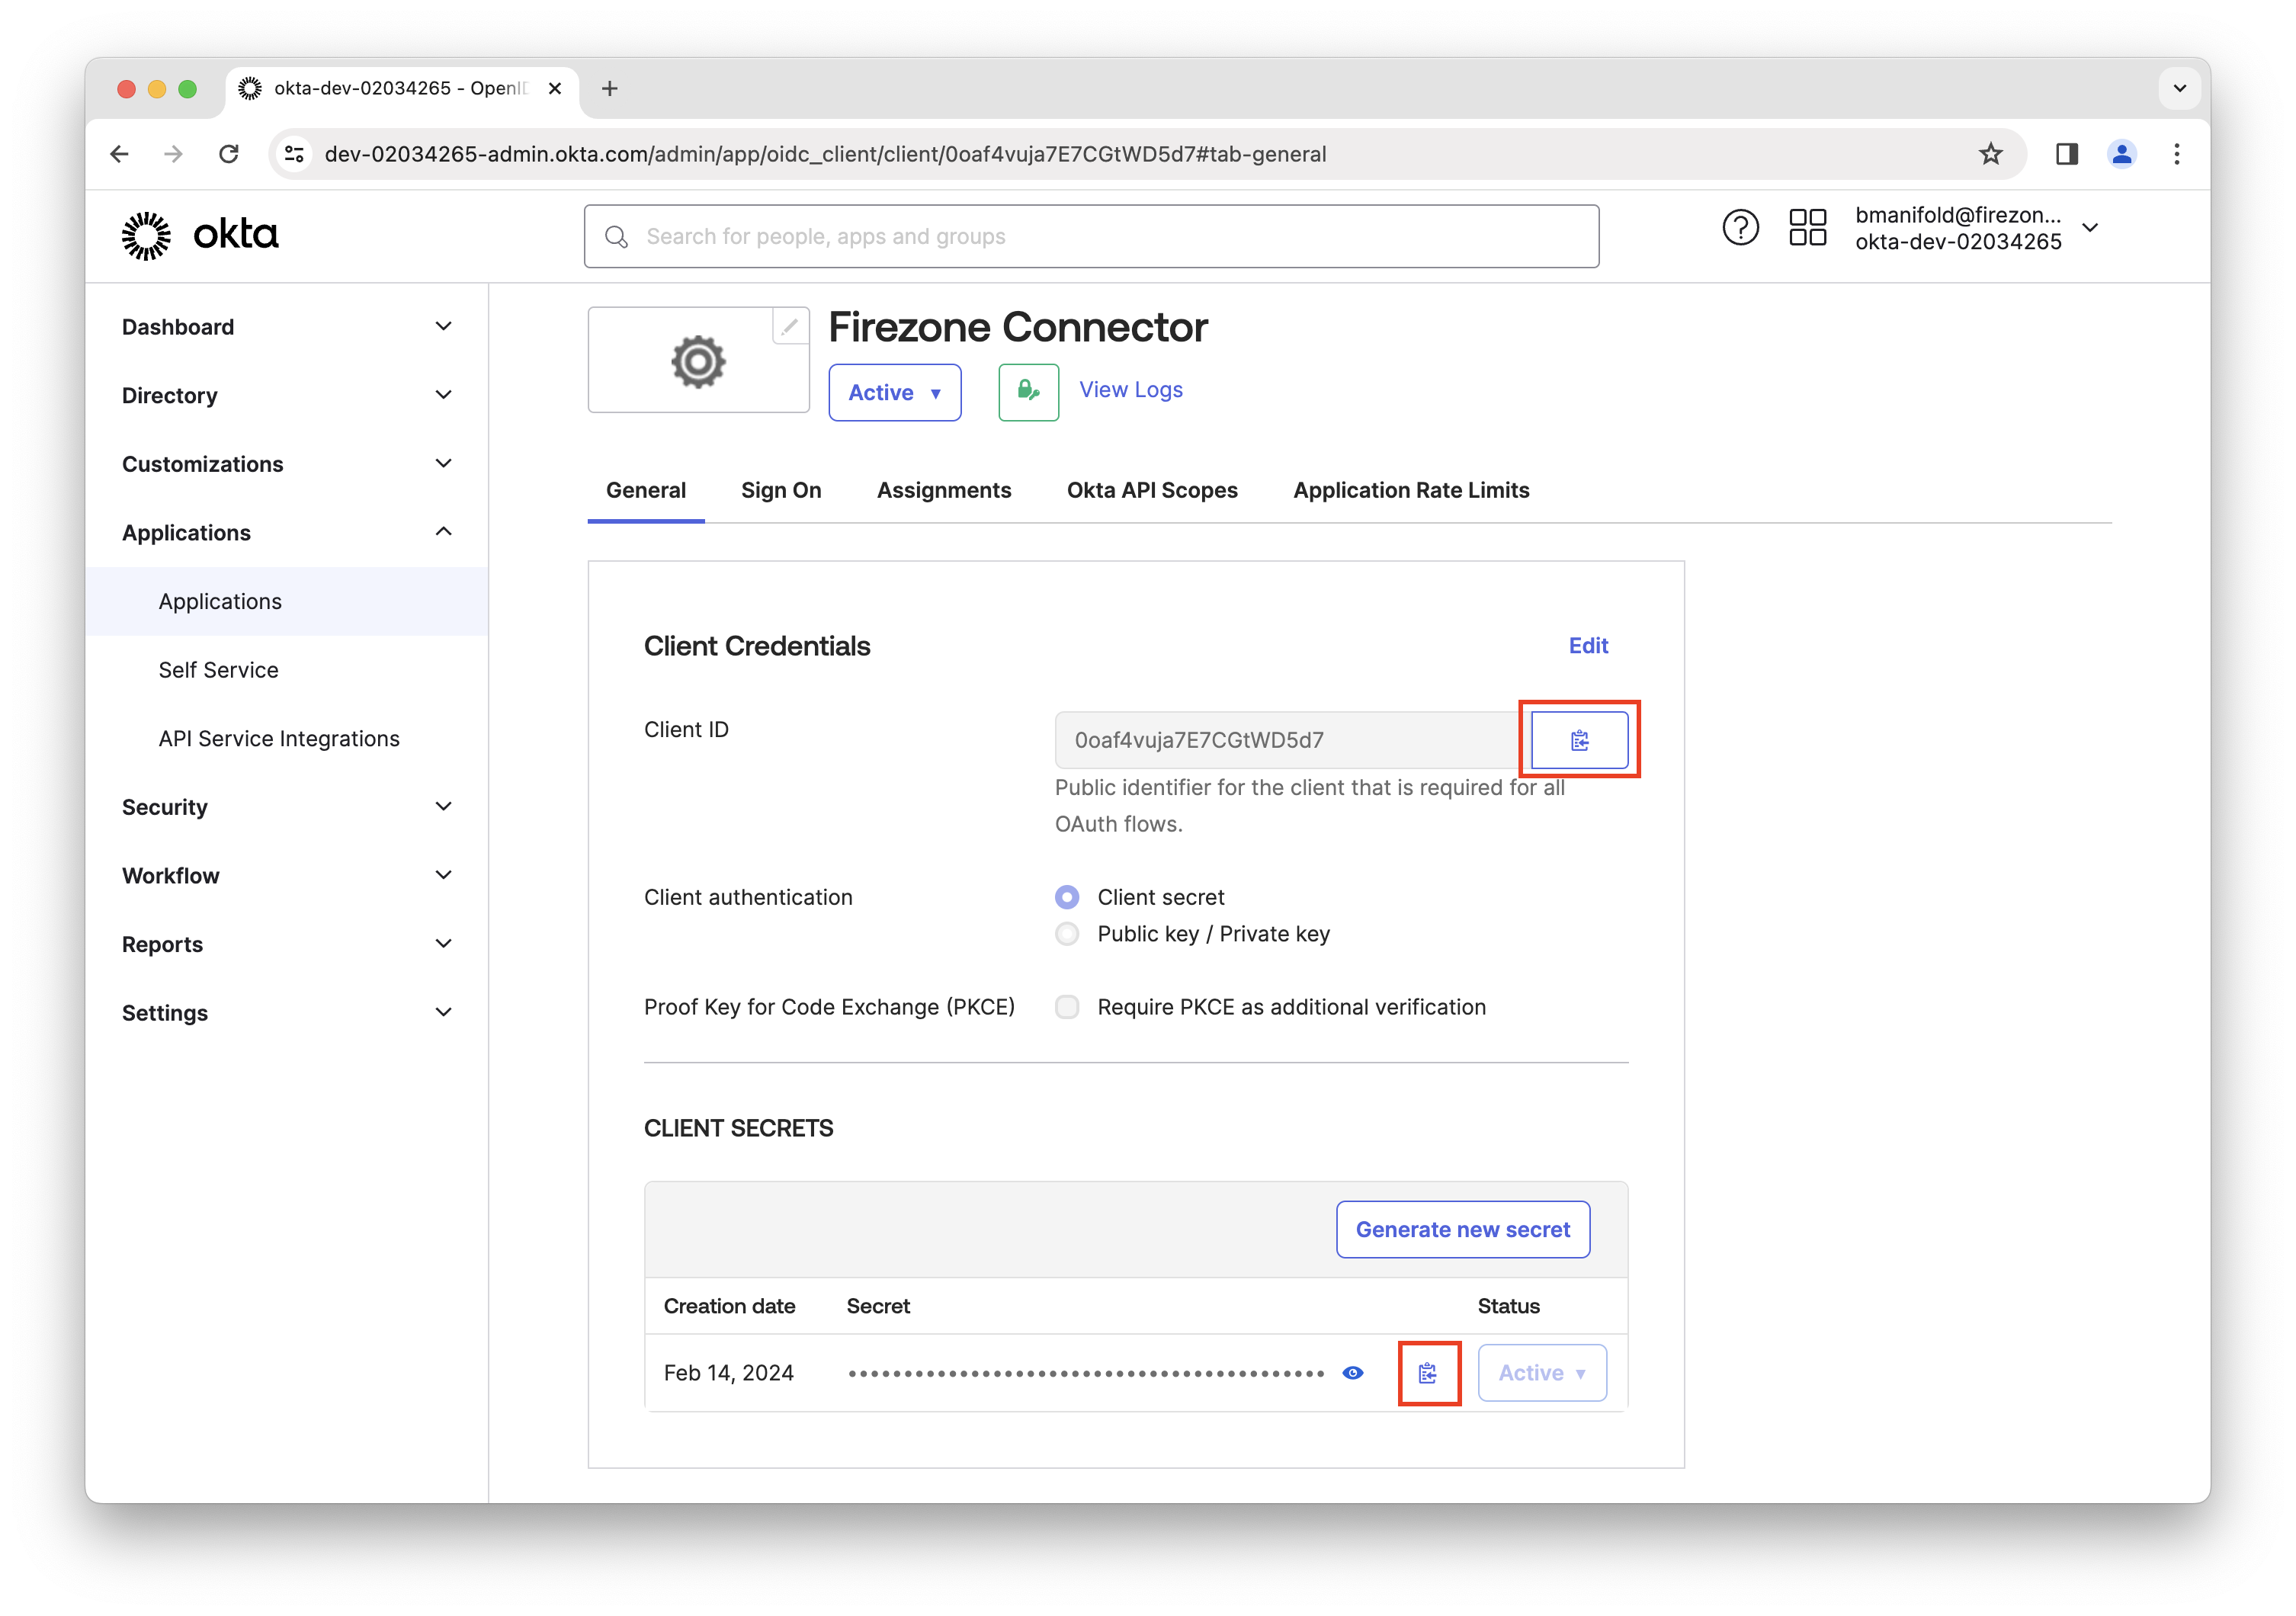Edit the application logo pencil icon
This screenshot has width=2296, height=1616.
790,326
